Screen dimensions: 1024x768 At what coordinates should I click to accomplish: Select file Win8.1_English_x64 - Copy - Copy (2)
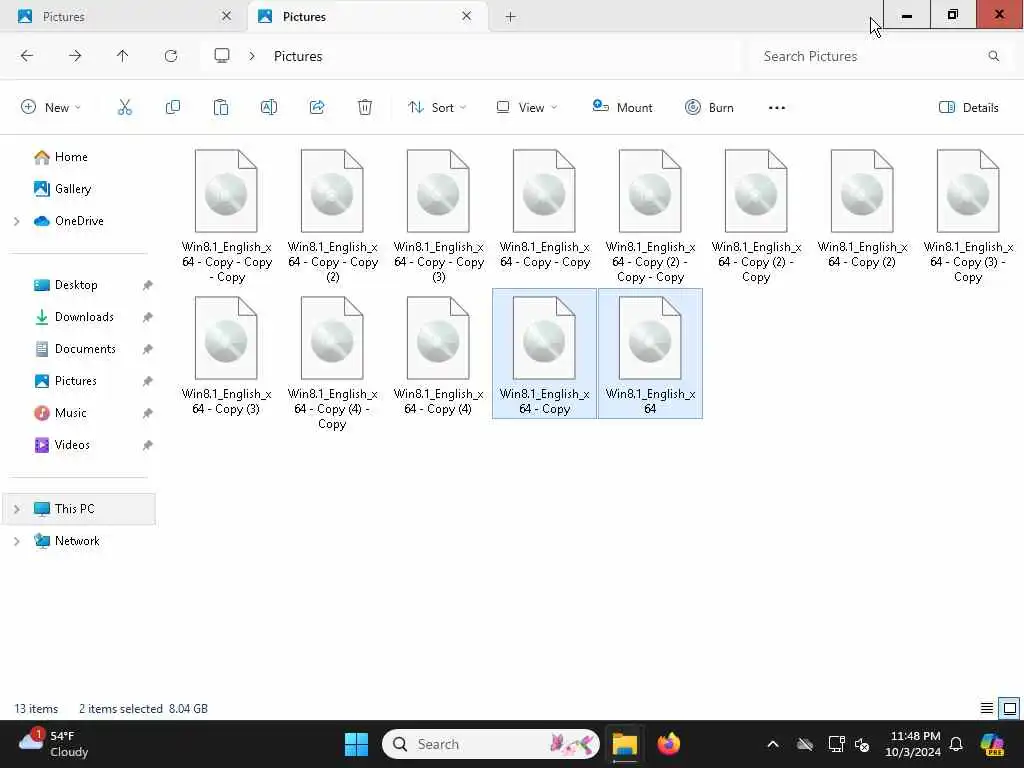pyautogui.click(x=332, y=216)
